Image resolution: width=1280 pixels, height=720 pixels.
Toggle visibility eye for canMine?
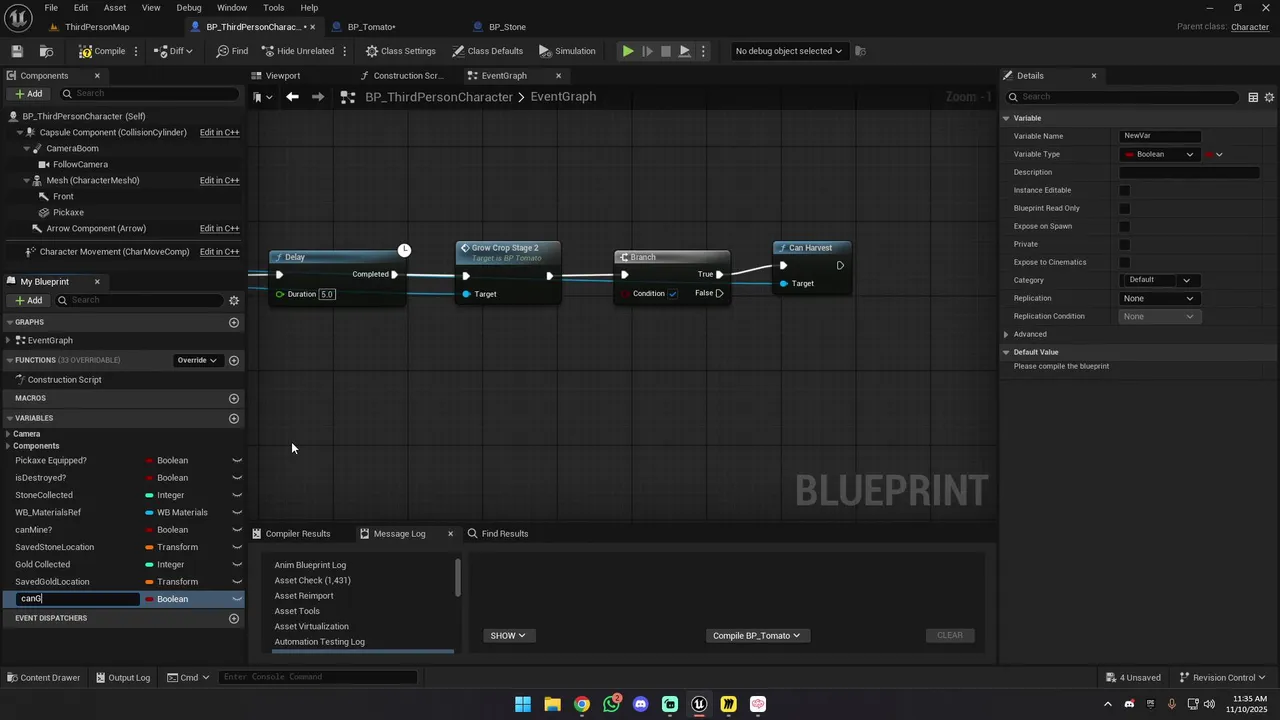(x=237, y=530)
